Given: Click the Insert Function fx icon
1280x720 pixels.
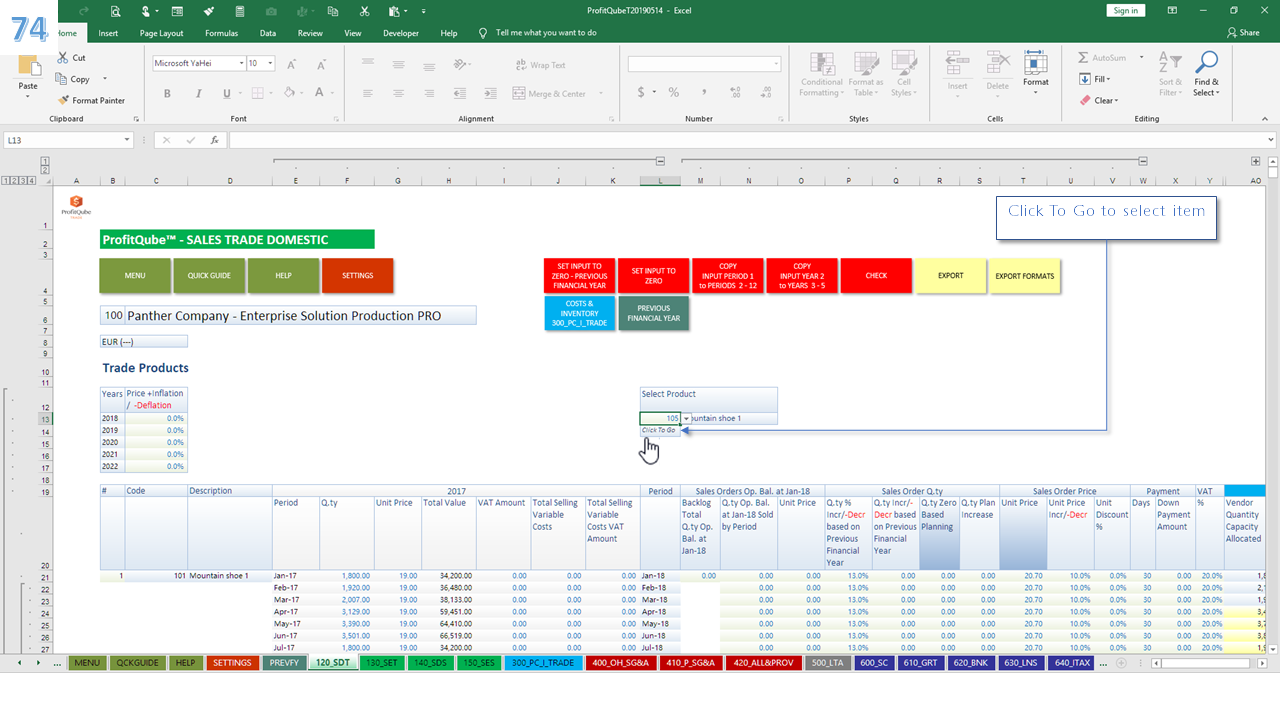Looking at the screenshot, I should (214, 140).
